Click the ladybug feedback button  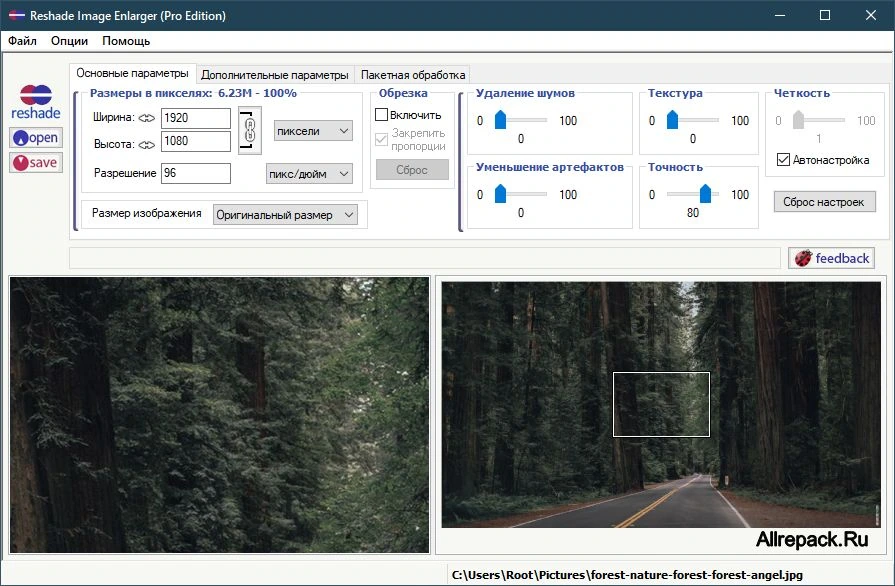point(832,258)
